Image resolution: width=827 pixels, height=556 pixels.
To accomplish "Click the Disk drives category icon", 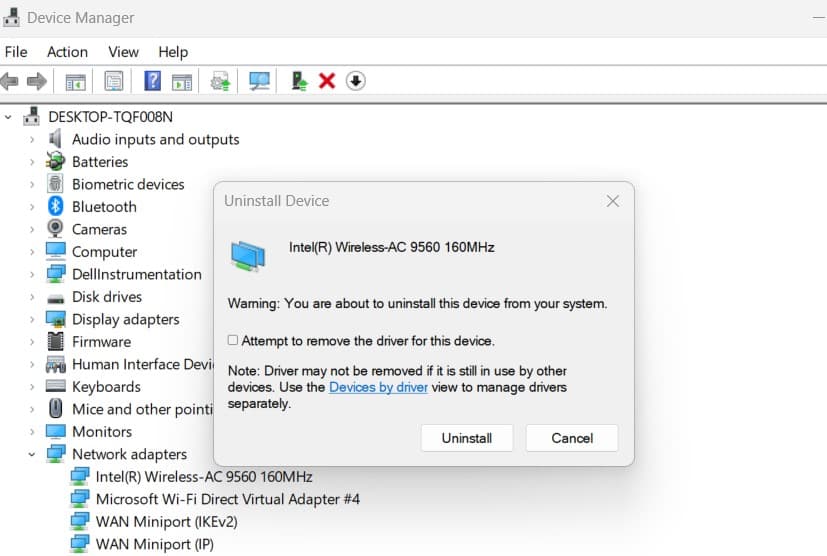I will pos(55,299).
